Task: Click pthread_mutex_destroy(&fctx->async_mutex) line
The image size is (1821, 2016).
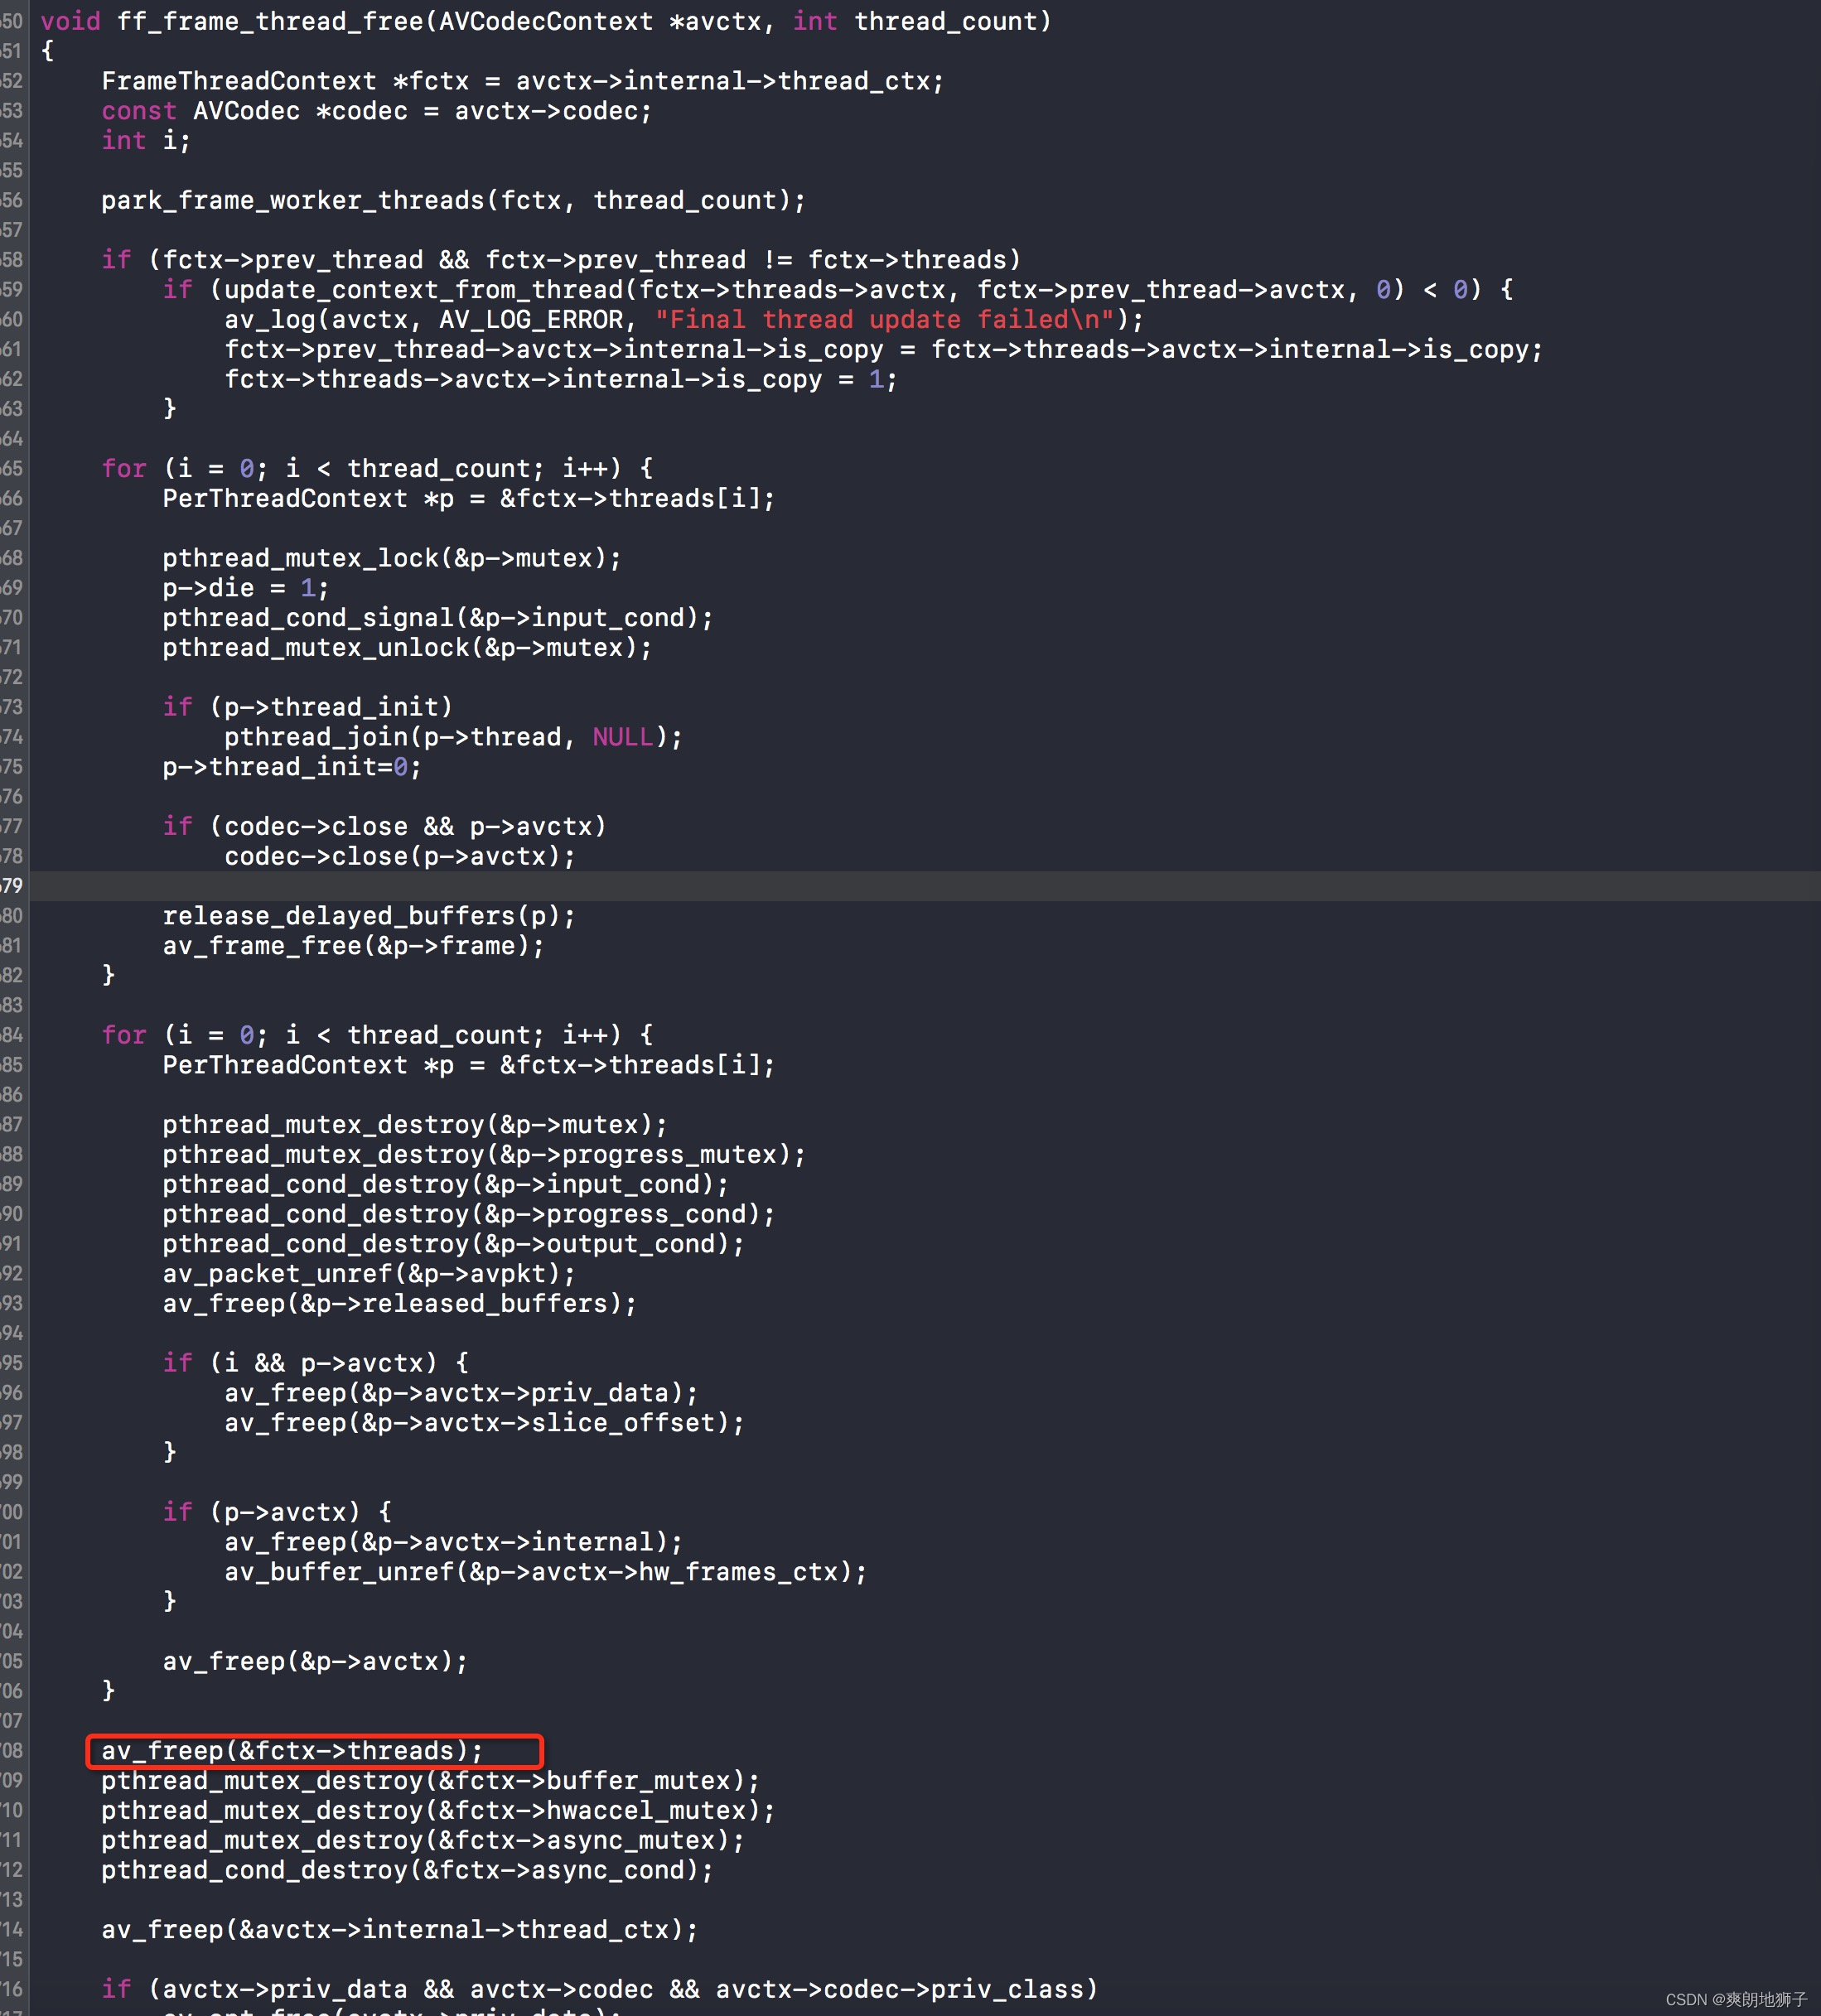Action: pyautogui.click(x=423, y=1841)
